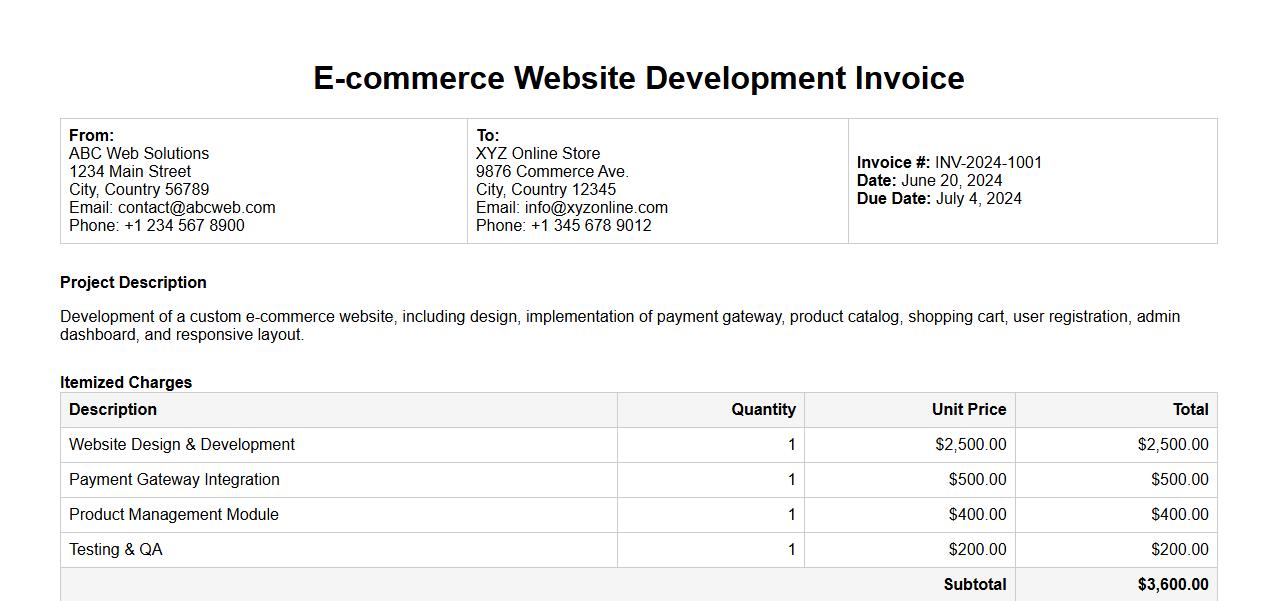Select the Website Design & Development row

click(182, 445)
